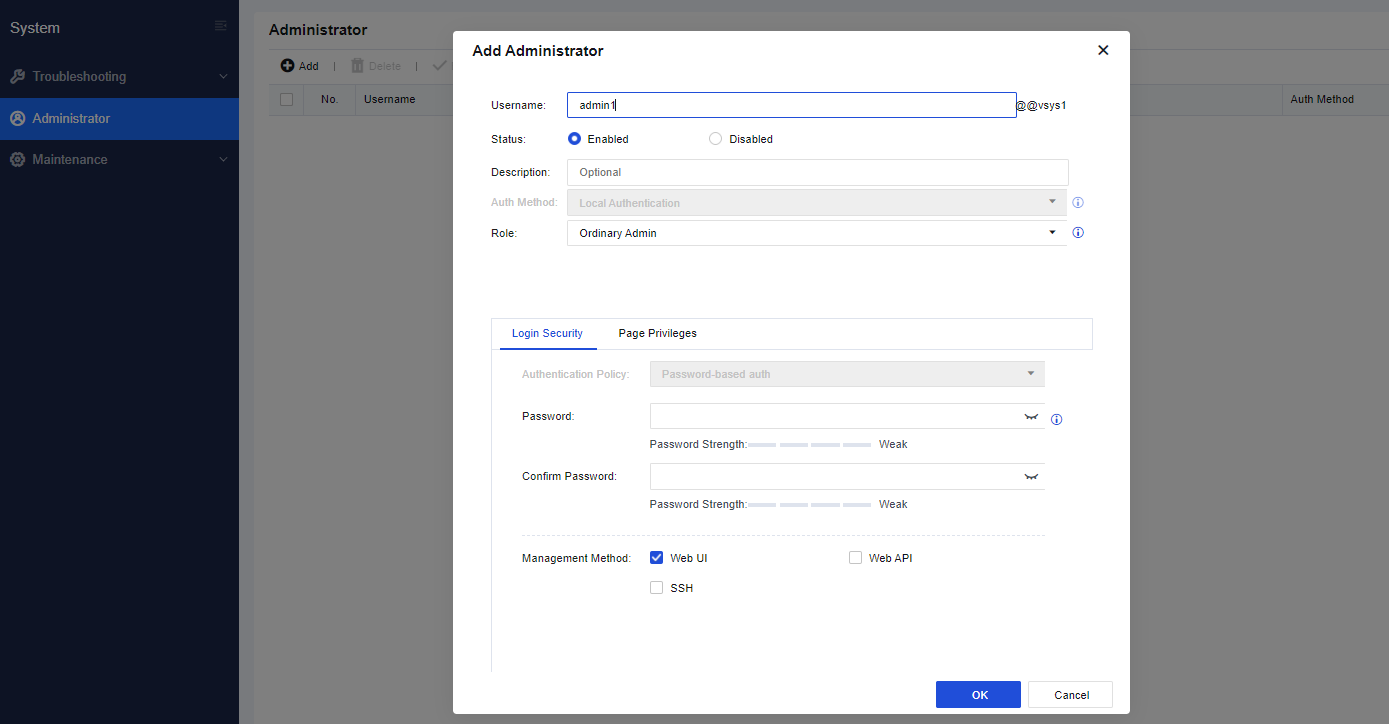The height and width of the screenshot is (724, 1389).
Task: Click into the Description input field
Action: [817, 172]
